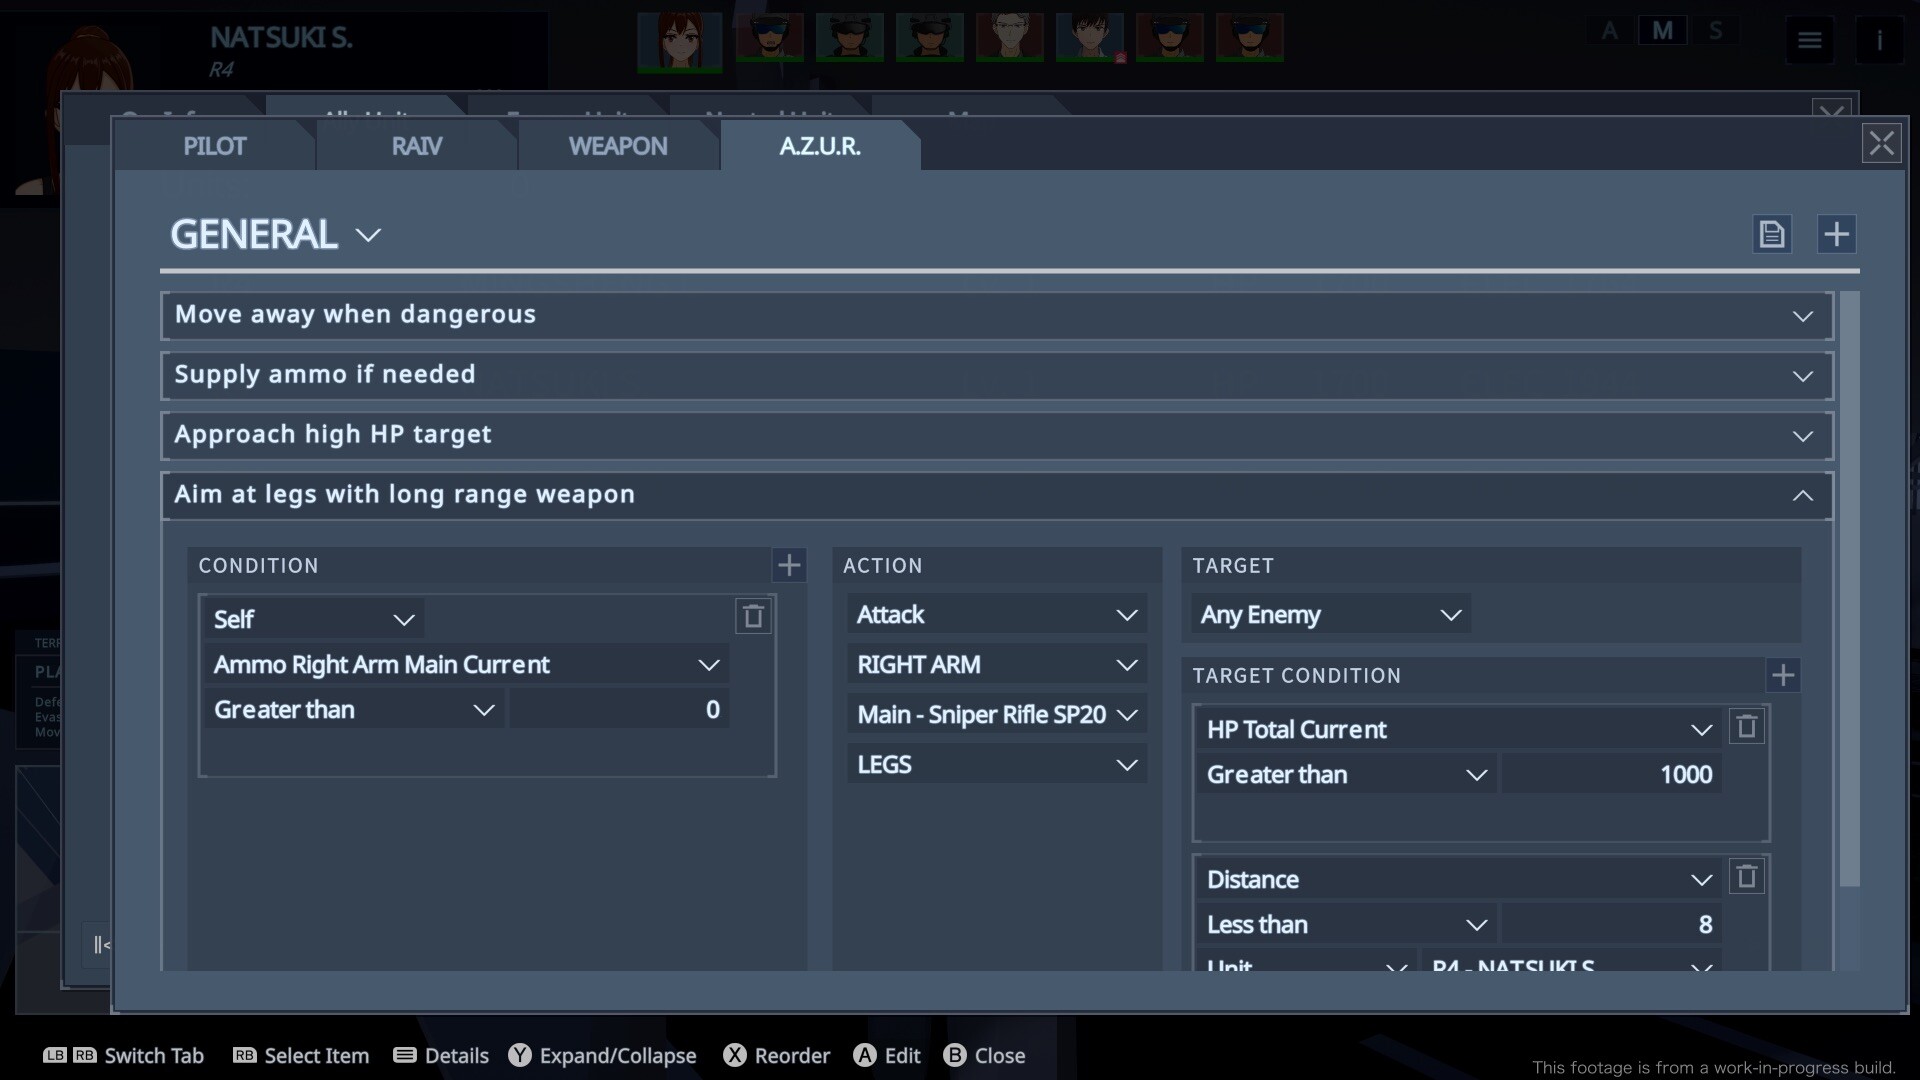The image size is (1920, 1080).
Task: Add a target condition with the plus icon
Action: coord(1784,675)
